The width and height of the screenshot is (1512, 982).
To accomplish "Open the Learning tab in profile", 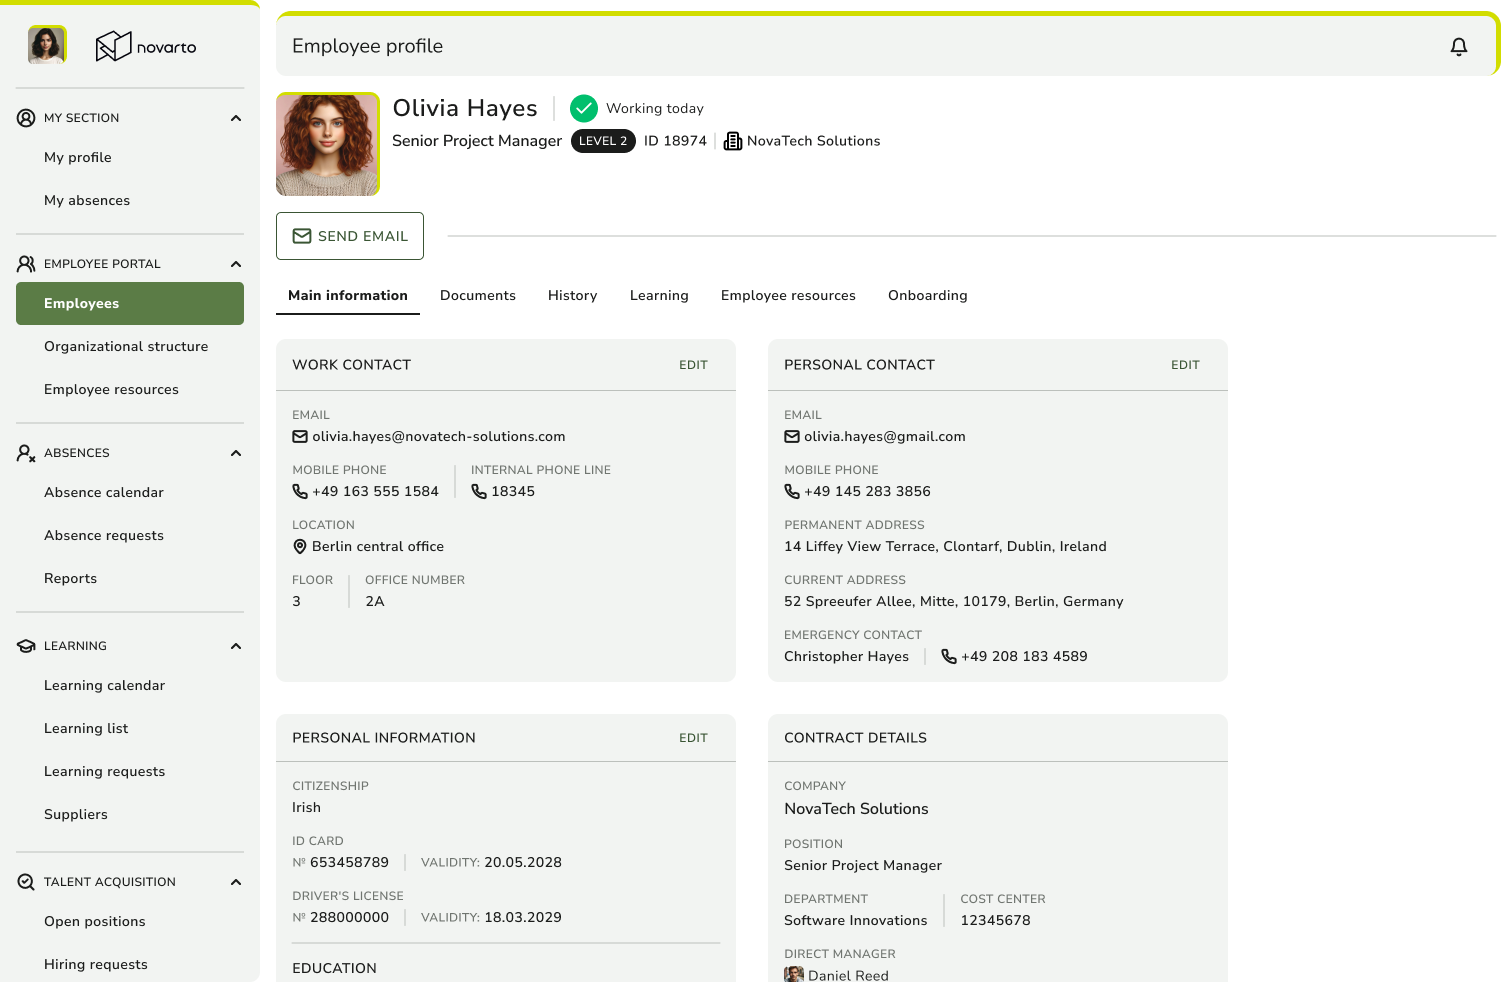I will pos(659,296).
